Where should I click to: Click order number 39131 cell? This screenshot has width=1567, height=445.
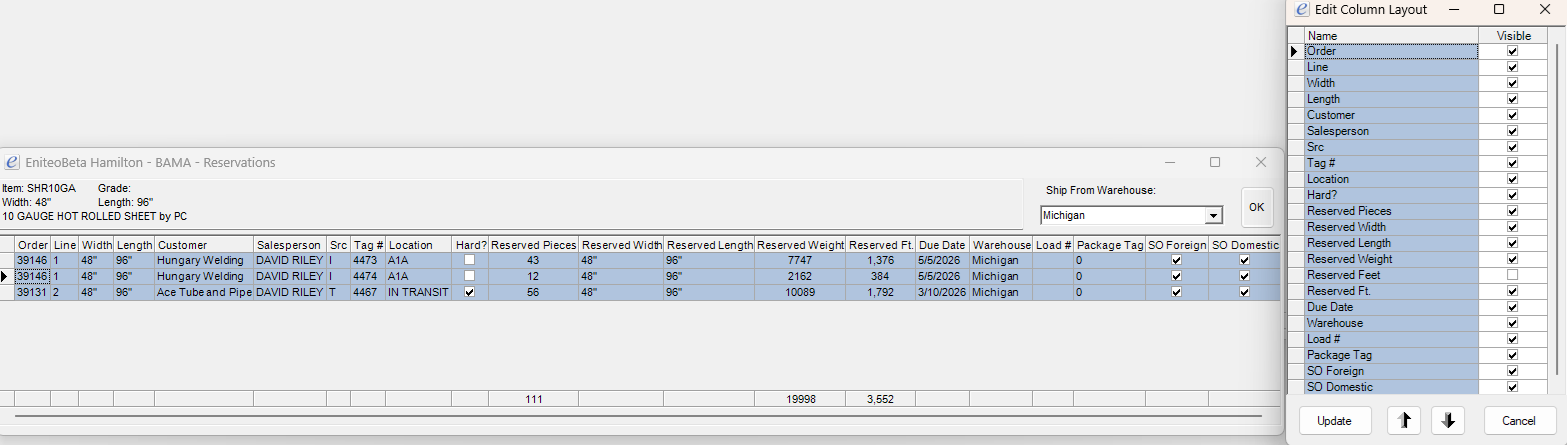(32, 293)
